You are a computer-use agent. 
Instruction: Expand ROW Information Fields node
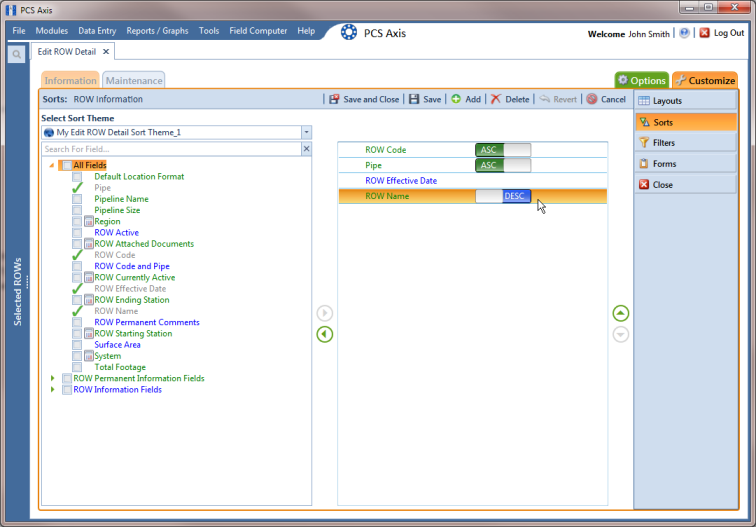point(53,390)
